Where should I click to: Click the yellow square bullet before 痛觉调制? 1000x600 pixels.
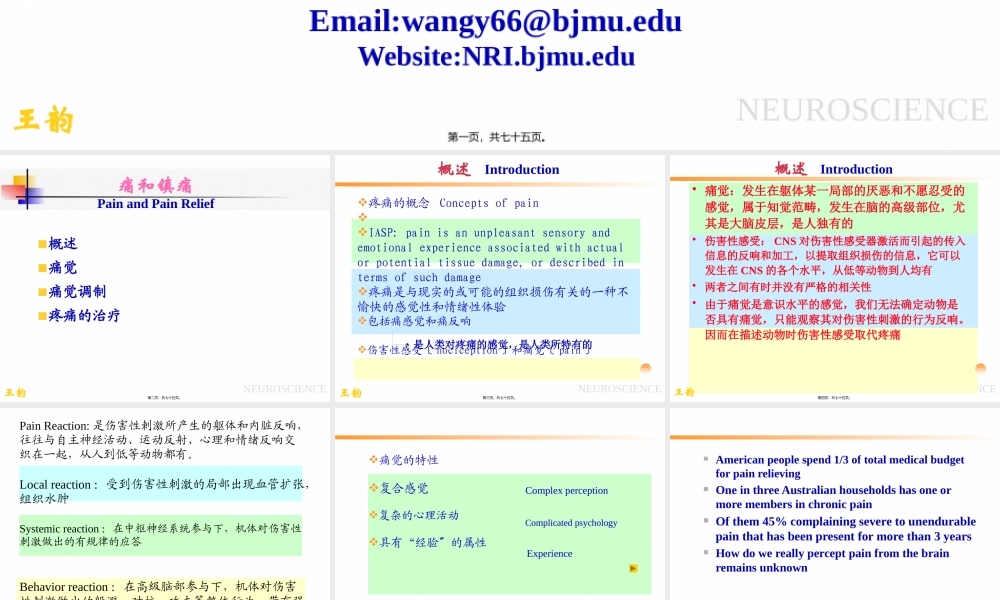tap(42, 292)
